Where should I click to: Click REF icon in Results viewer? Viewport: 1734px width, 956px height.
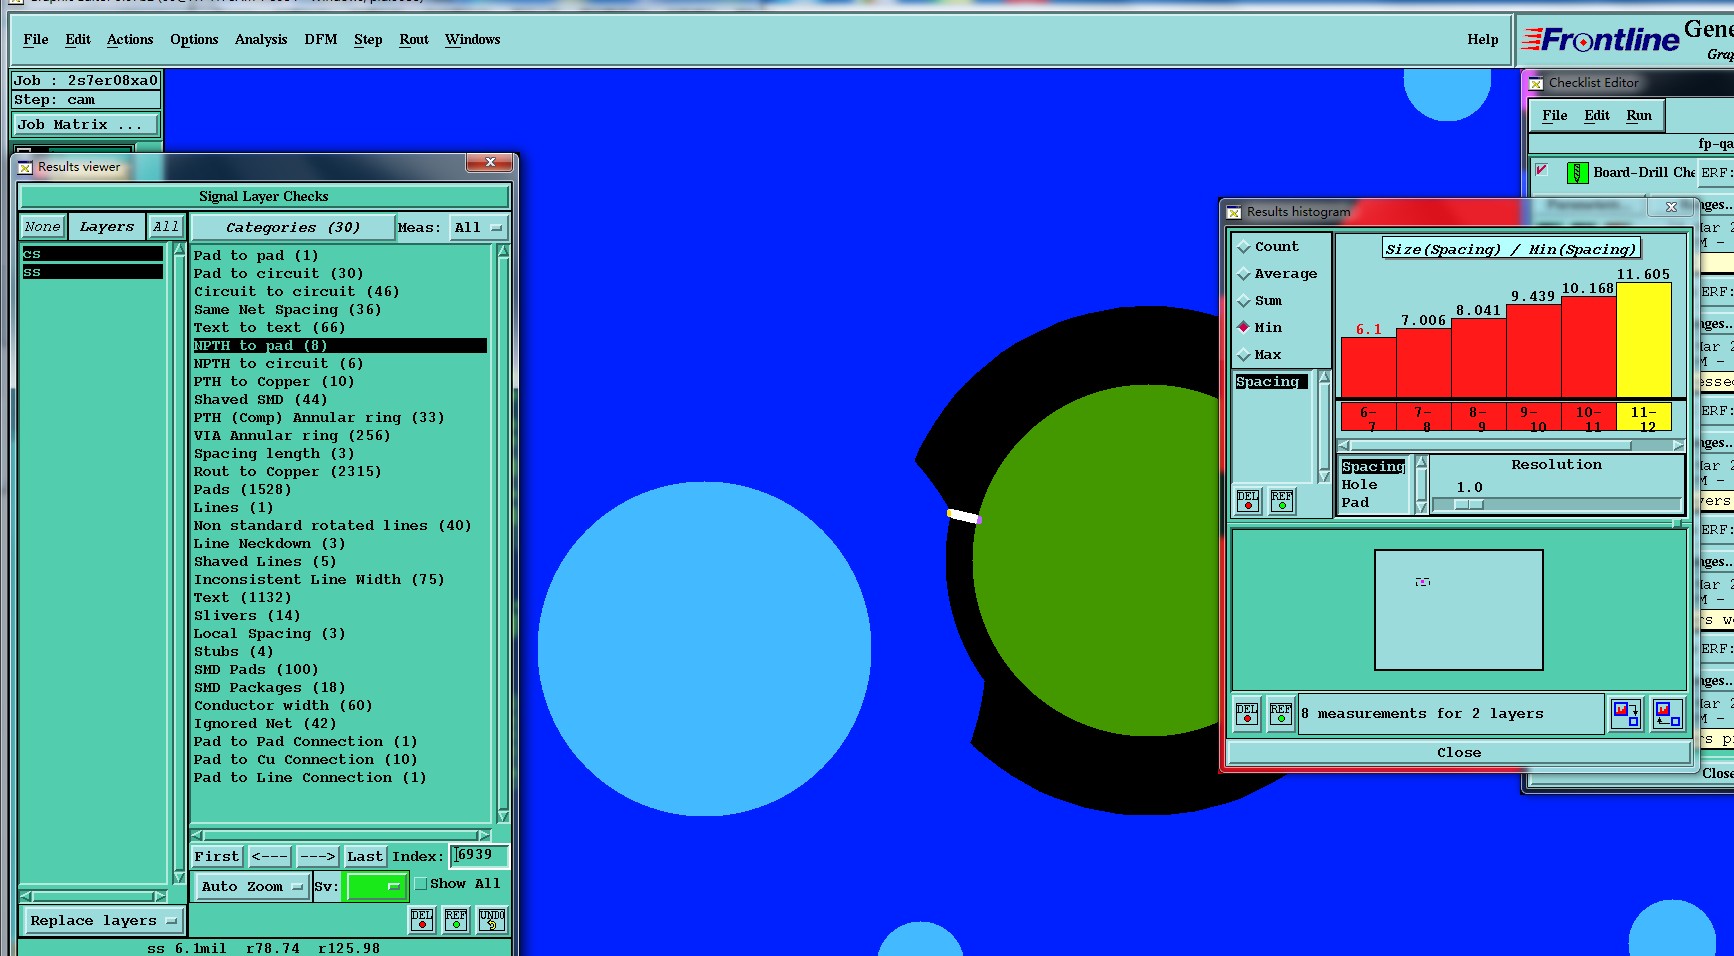click(x=456, y=919)
